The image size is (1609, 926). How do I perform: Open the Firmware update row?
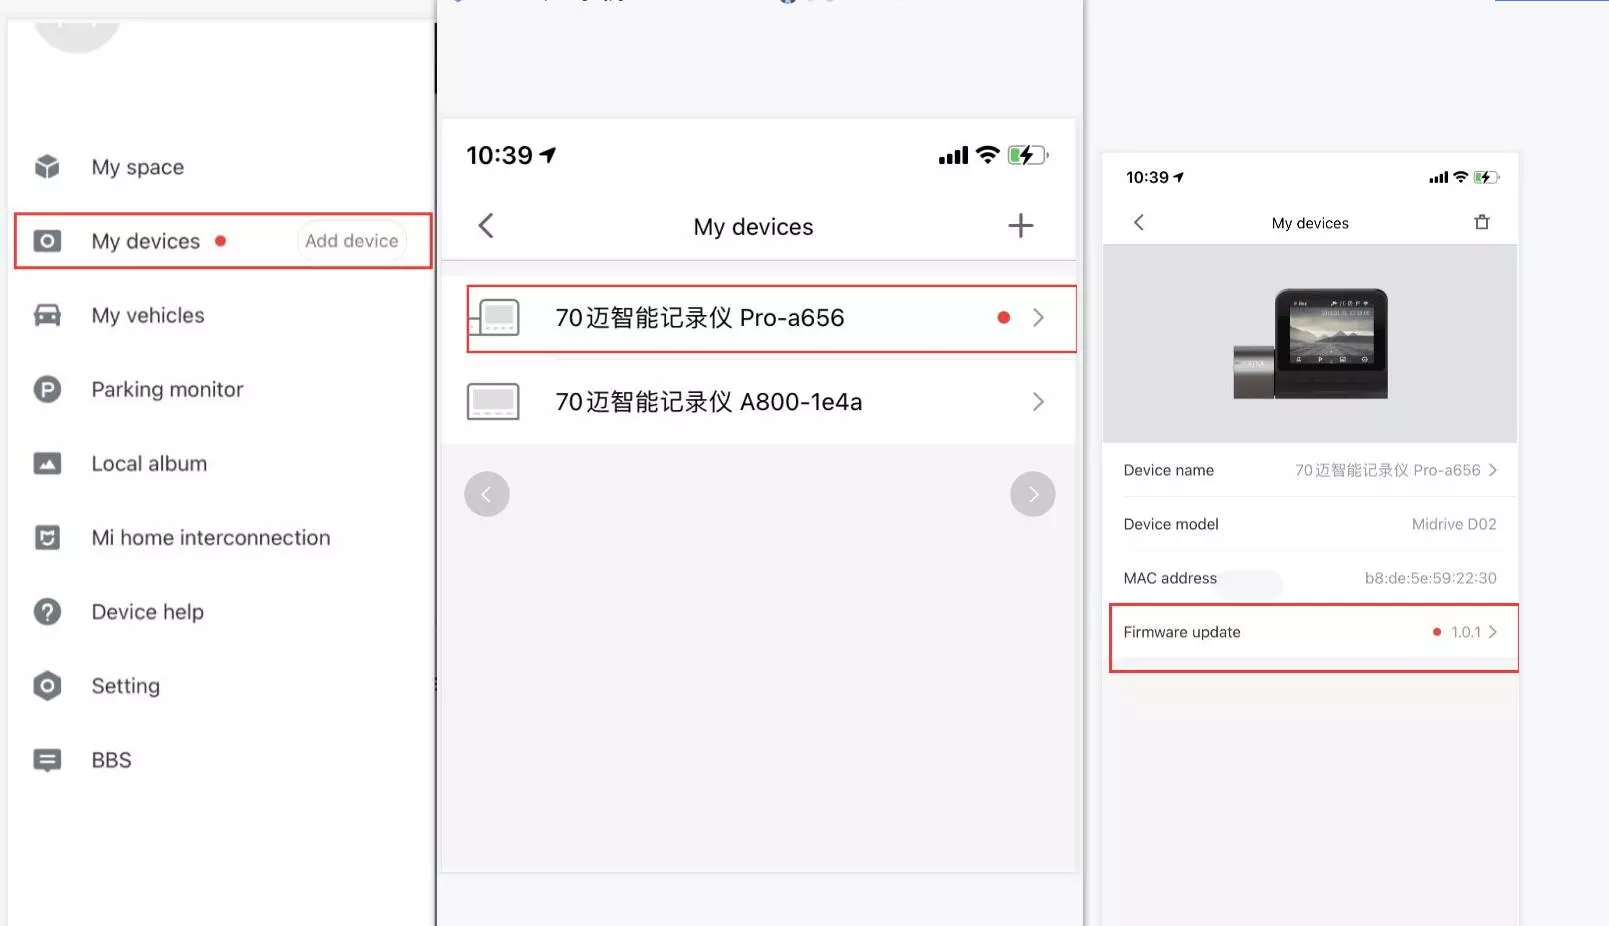pos(1313,638)
